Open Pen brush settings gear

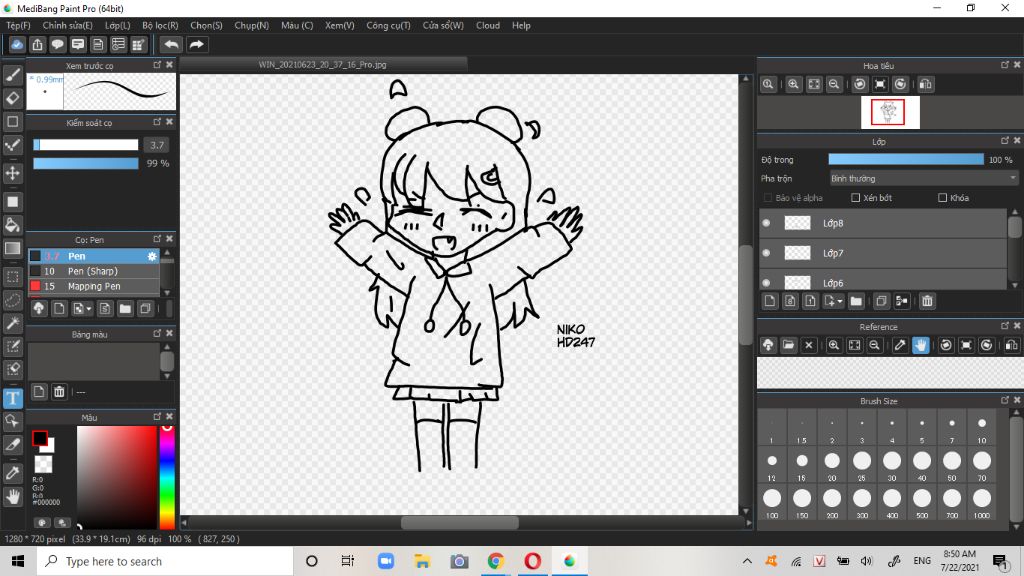tap(152, 256)
